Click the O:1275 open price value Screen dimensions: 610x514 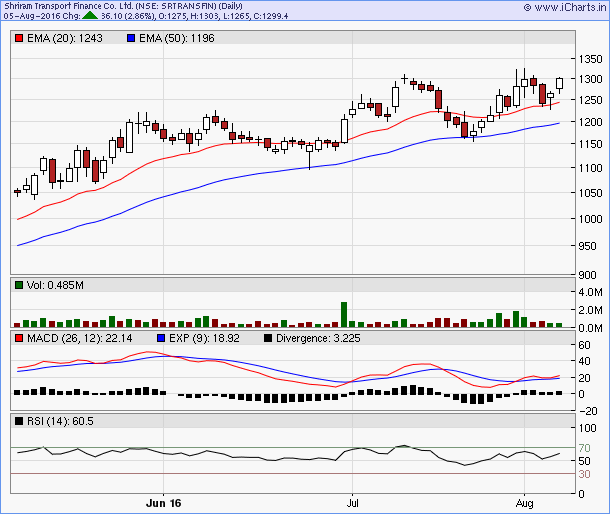tap(172, 16)
